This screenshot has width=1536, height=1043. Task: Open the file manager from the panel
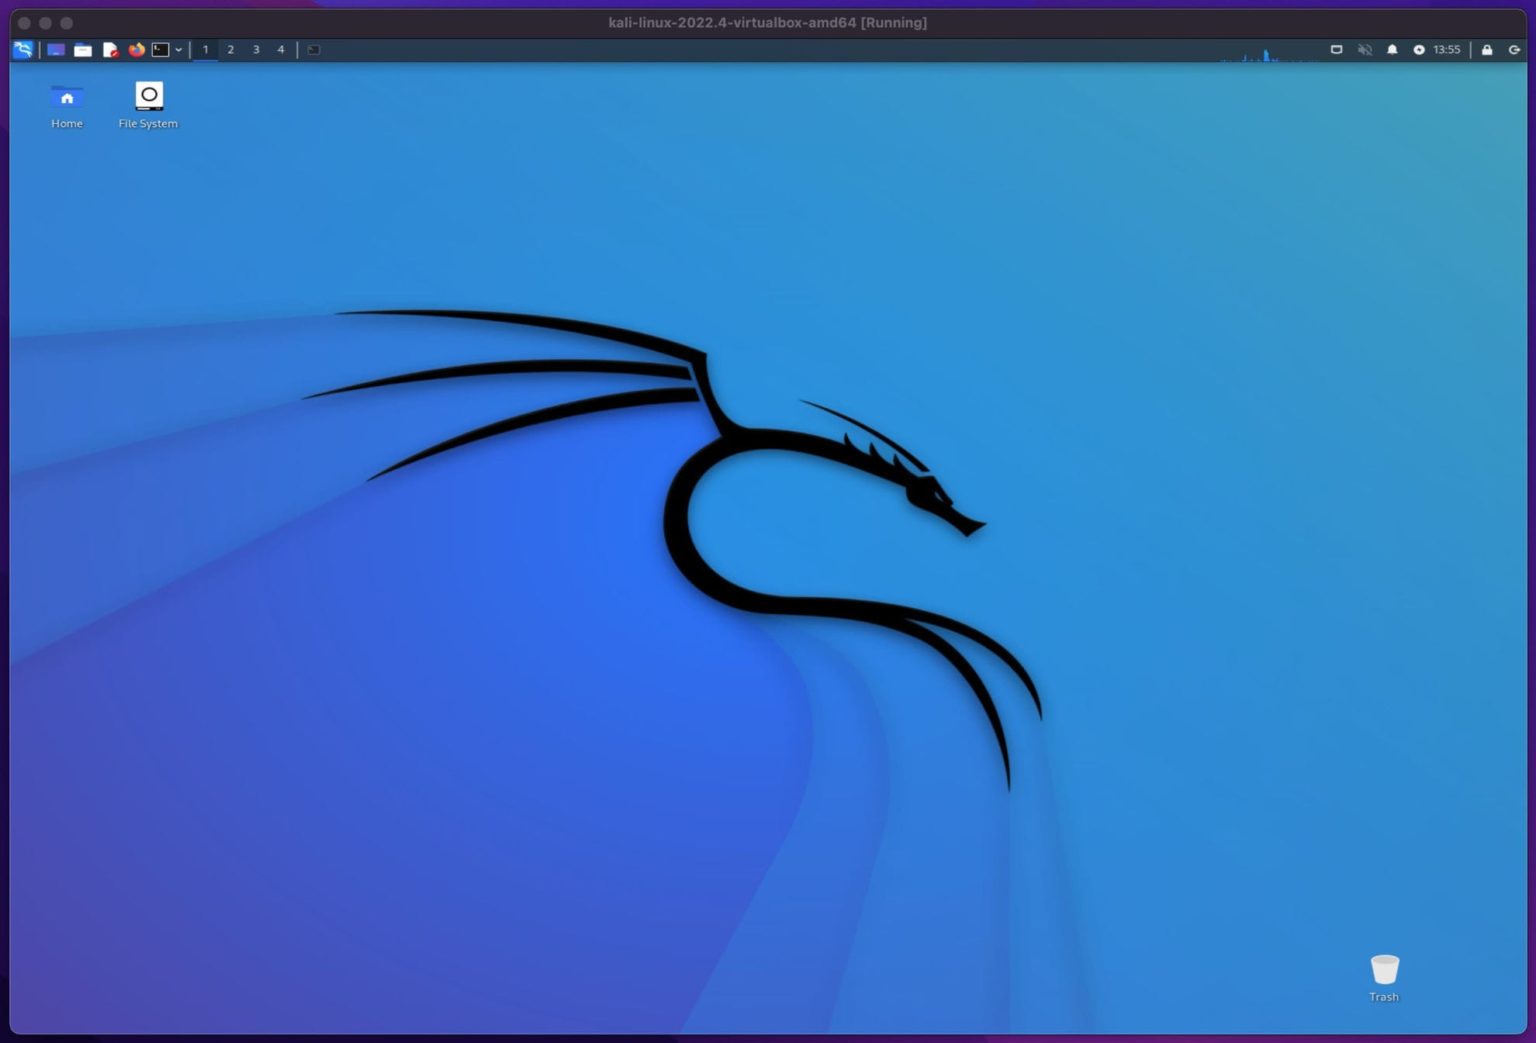click(83, 50)
